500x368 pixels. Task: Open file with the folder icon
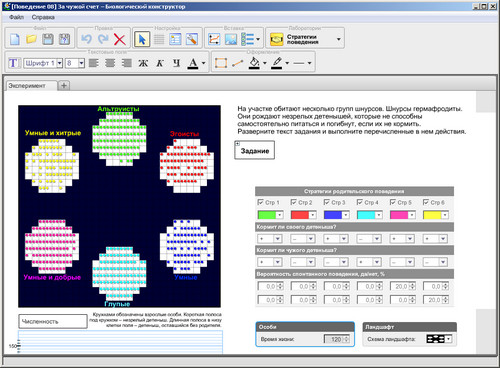click(31, 39)
